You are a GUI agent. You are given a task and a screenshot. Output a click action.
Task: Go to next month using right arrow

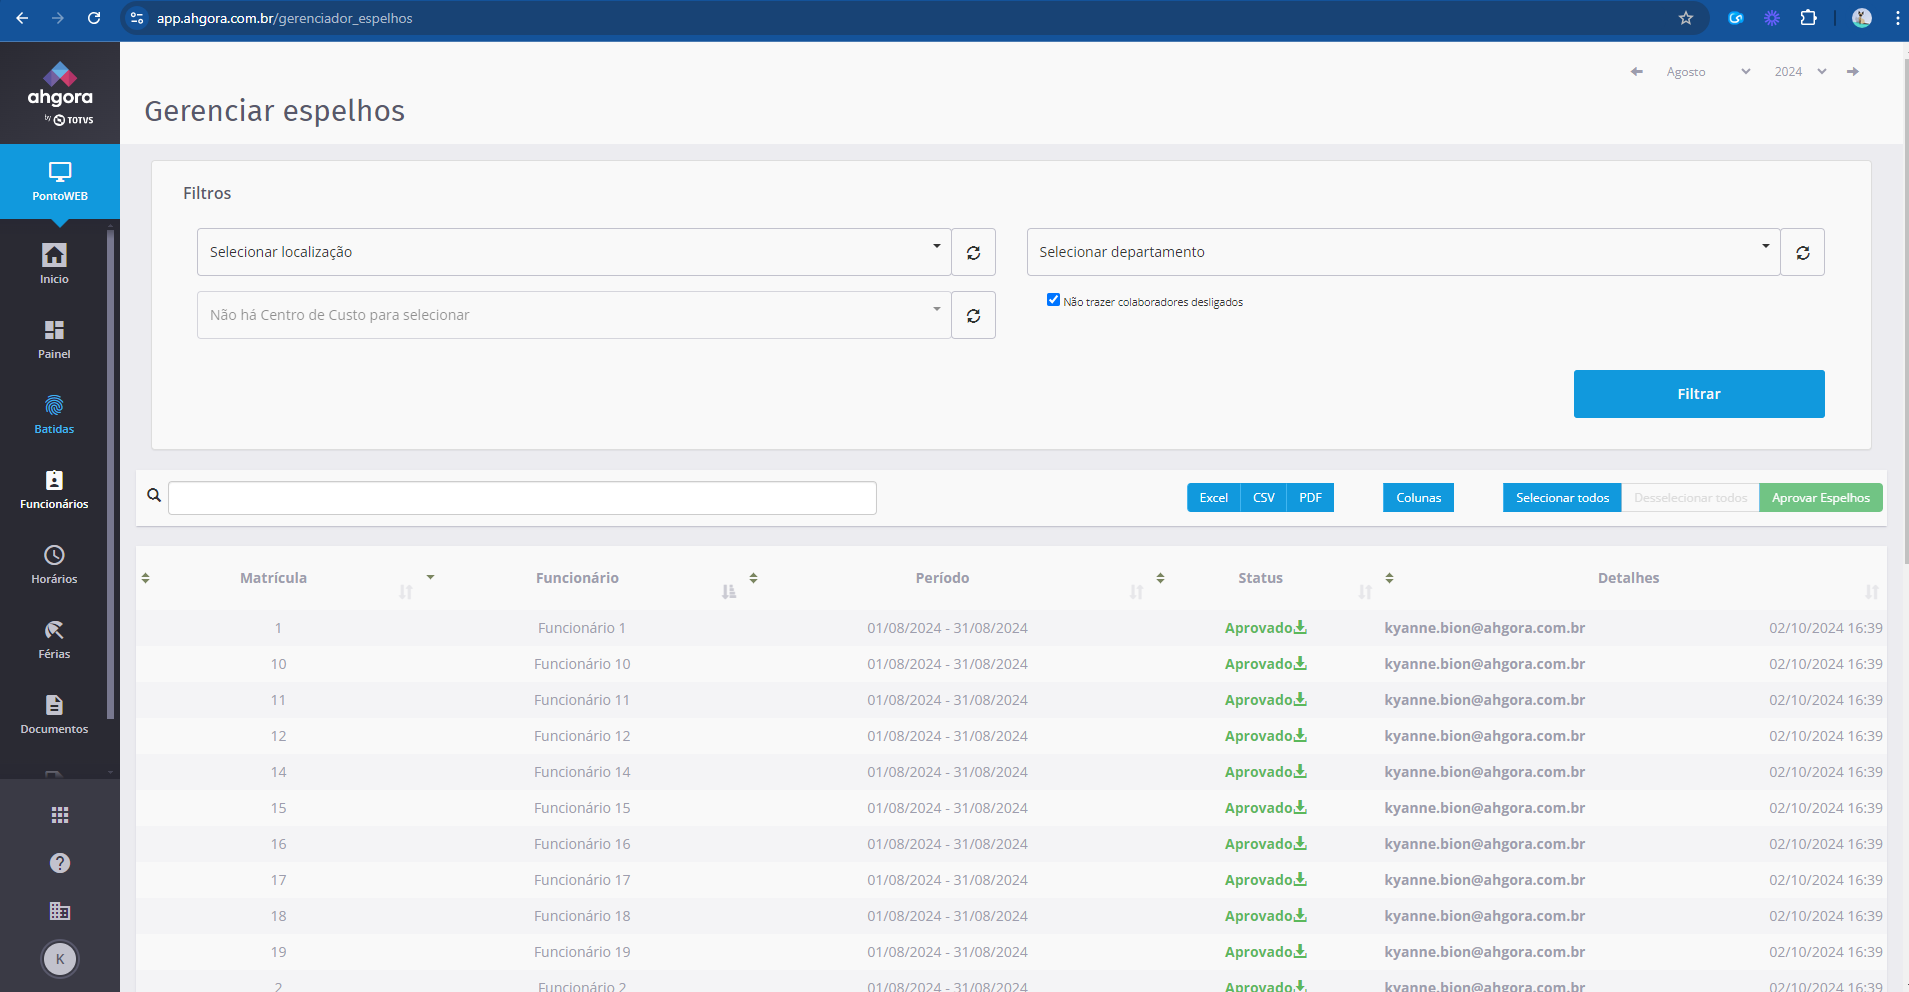(1853, 71)
